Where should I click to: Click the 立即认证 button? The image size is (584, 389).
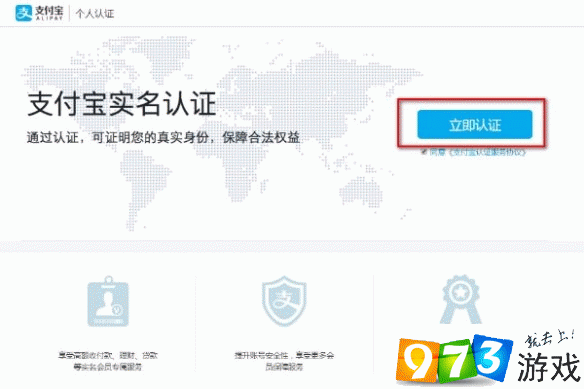474,124
